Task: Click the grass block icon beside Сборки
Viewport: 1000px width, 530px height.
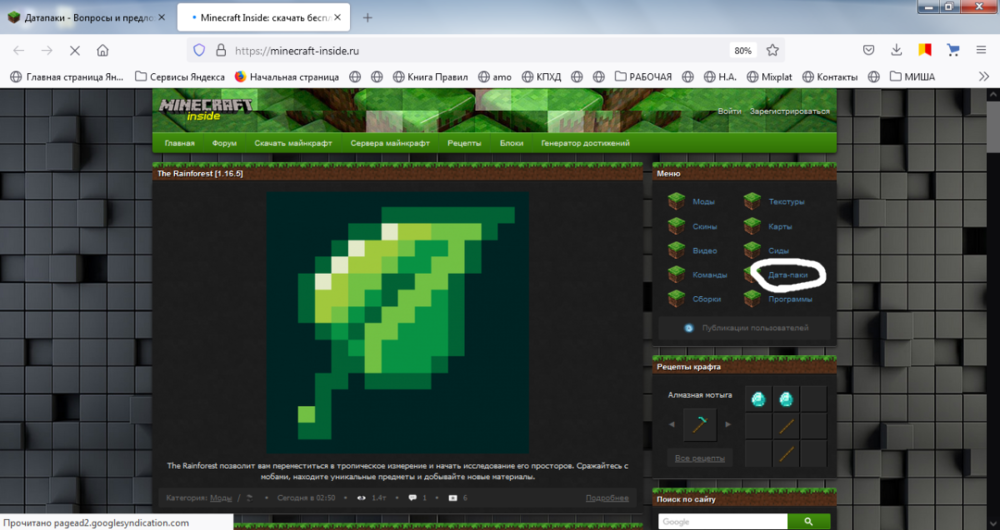Action: tap(676, 298)
